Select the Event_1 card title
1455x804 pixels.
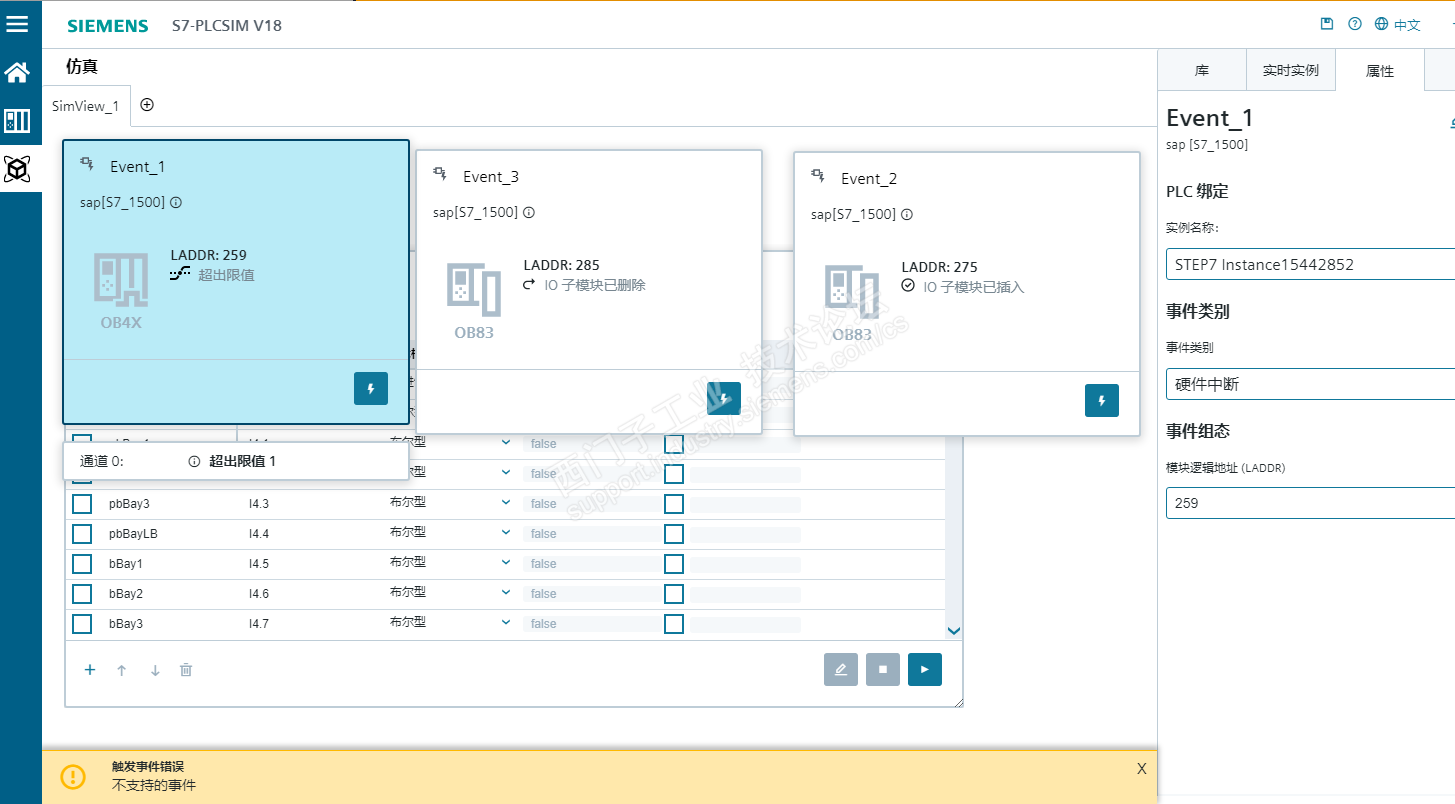(x=138, y=167)
